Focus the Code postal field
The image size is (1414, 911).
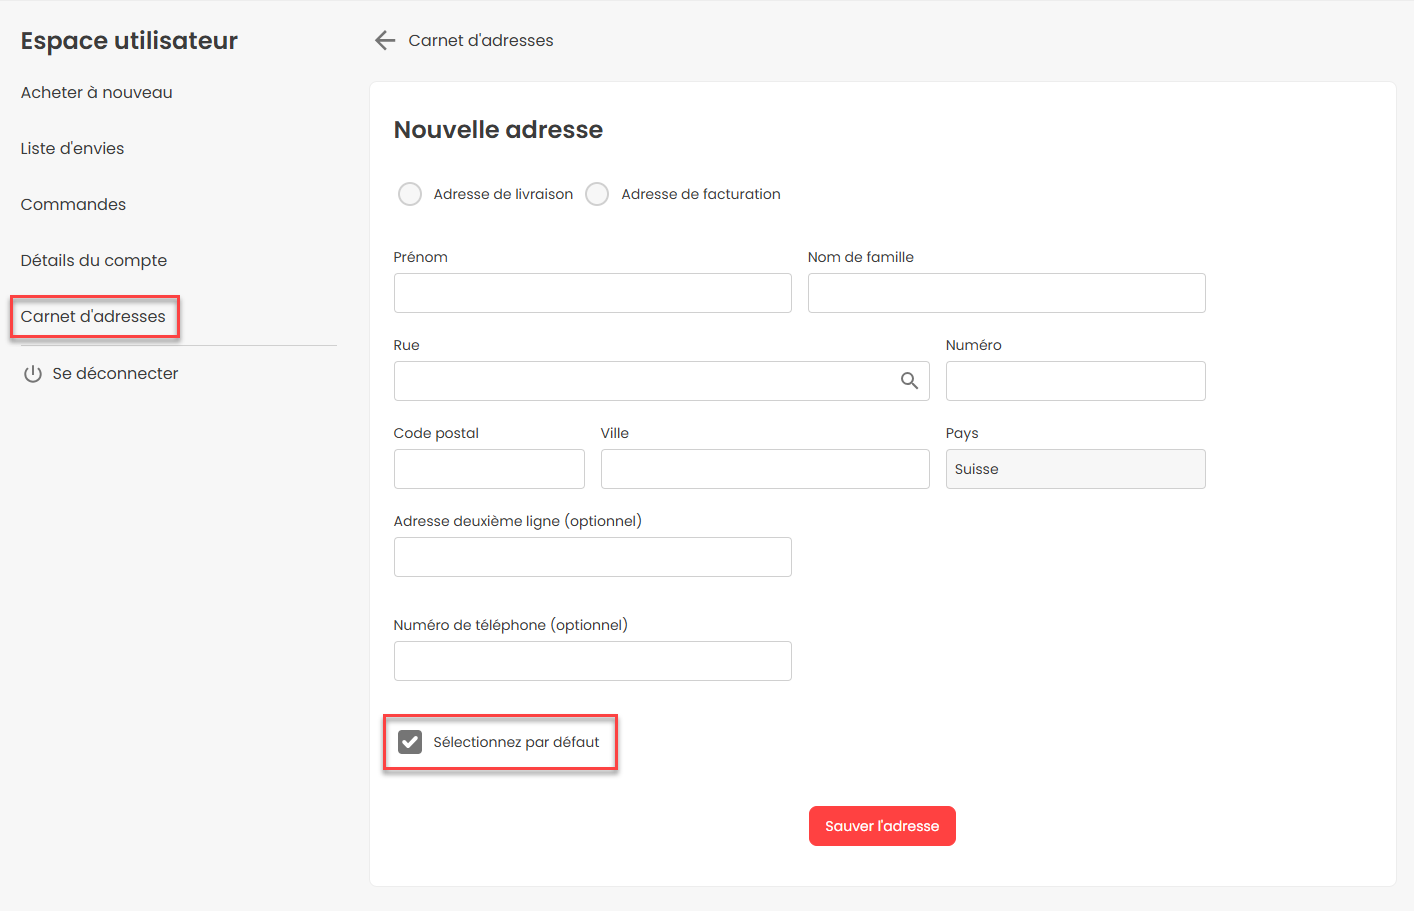click(x=489, y=469)
